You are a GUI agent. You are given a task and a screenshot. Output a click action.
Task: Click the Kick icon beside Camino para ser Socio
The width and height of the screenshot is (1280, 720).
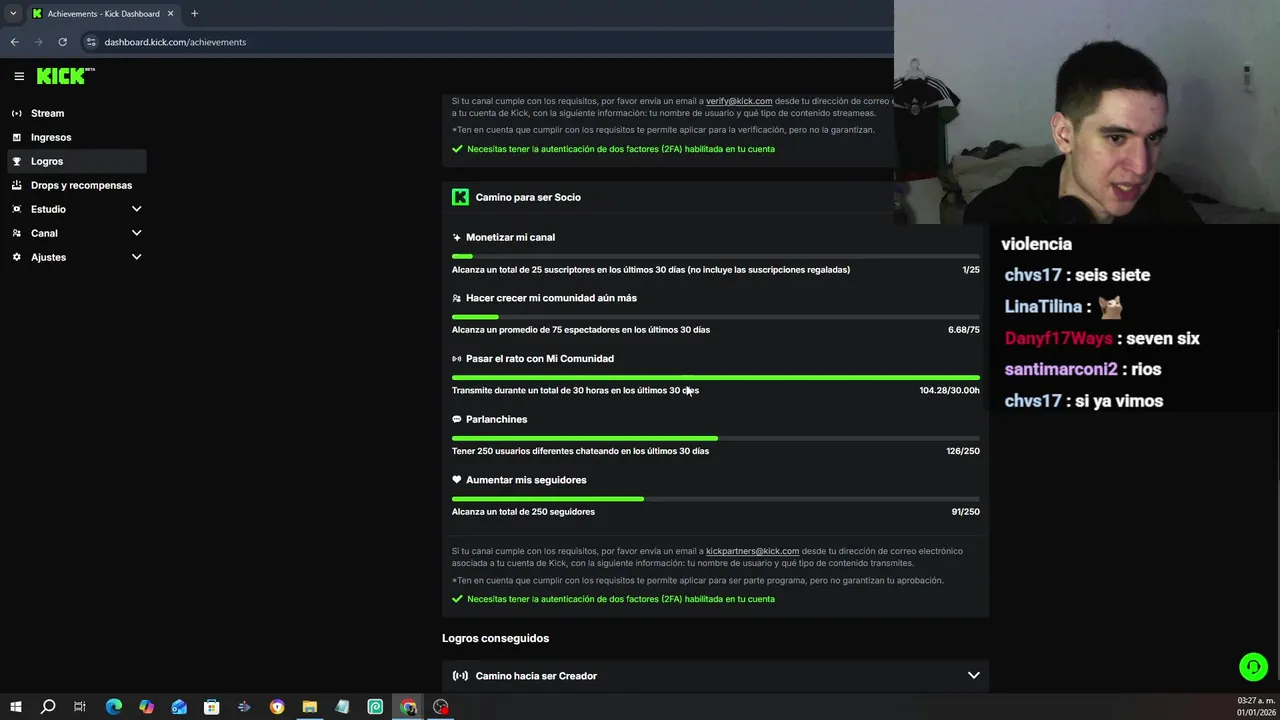point(460,197)
